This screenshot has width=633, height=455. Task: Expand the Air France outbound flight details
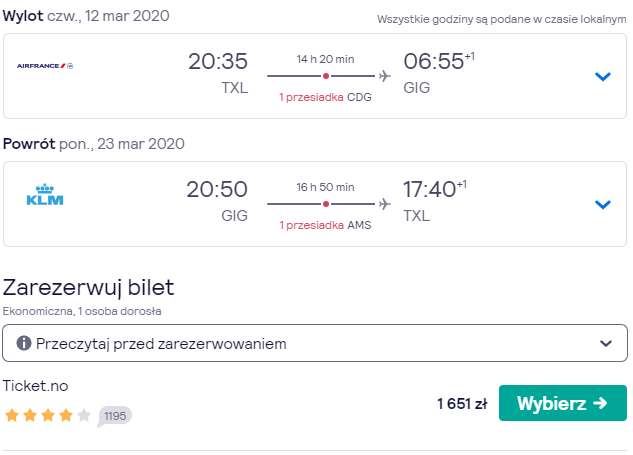pos(603,76)
